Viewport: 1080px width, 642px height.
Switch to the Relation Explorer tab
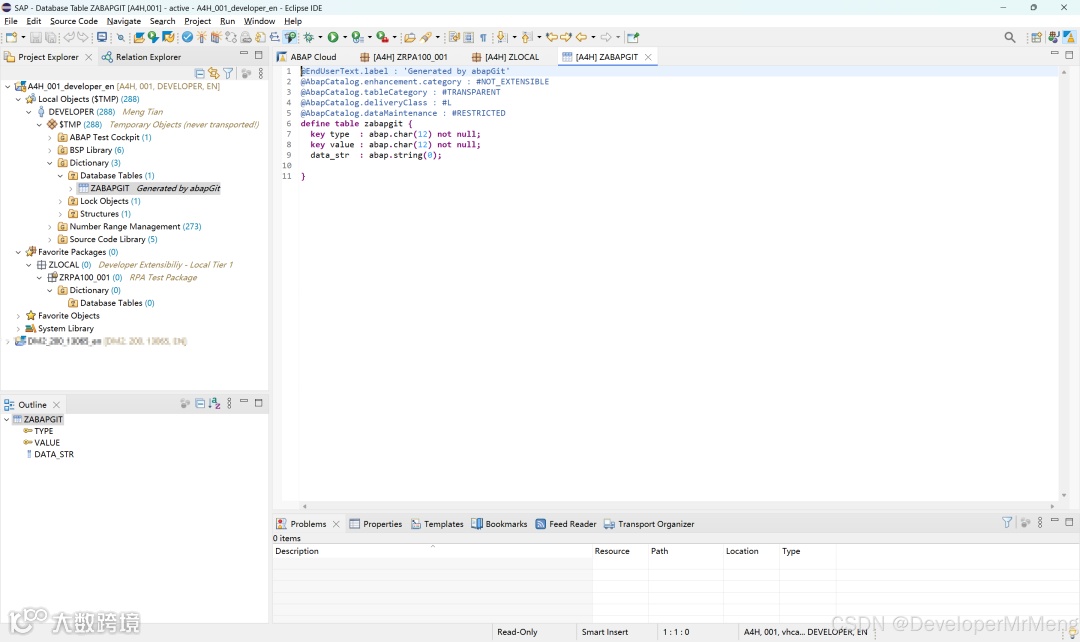click(141, 57)
